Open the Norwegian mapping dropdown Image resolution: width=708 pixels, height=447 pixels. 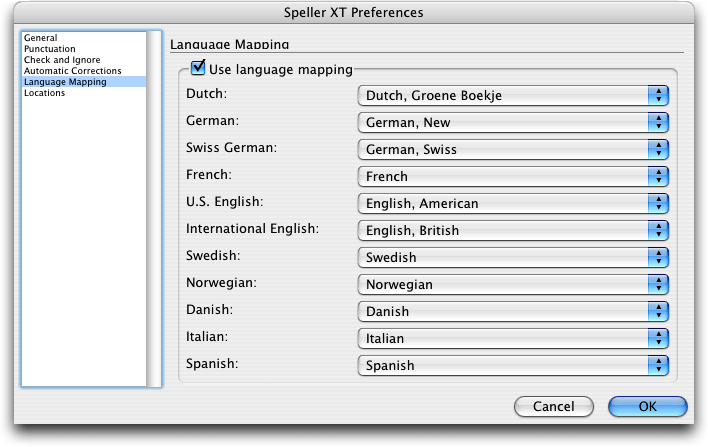point(513,284)
